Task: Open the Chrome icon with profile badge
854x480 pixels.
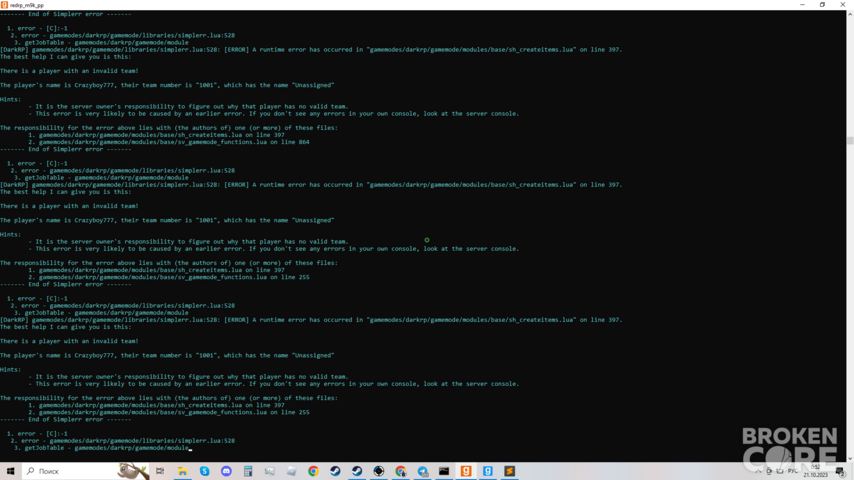Action: click(x=400, y=471)
